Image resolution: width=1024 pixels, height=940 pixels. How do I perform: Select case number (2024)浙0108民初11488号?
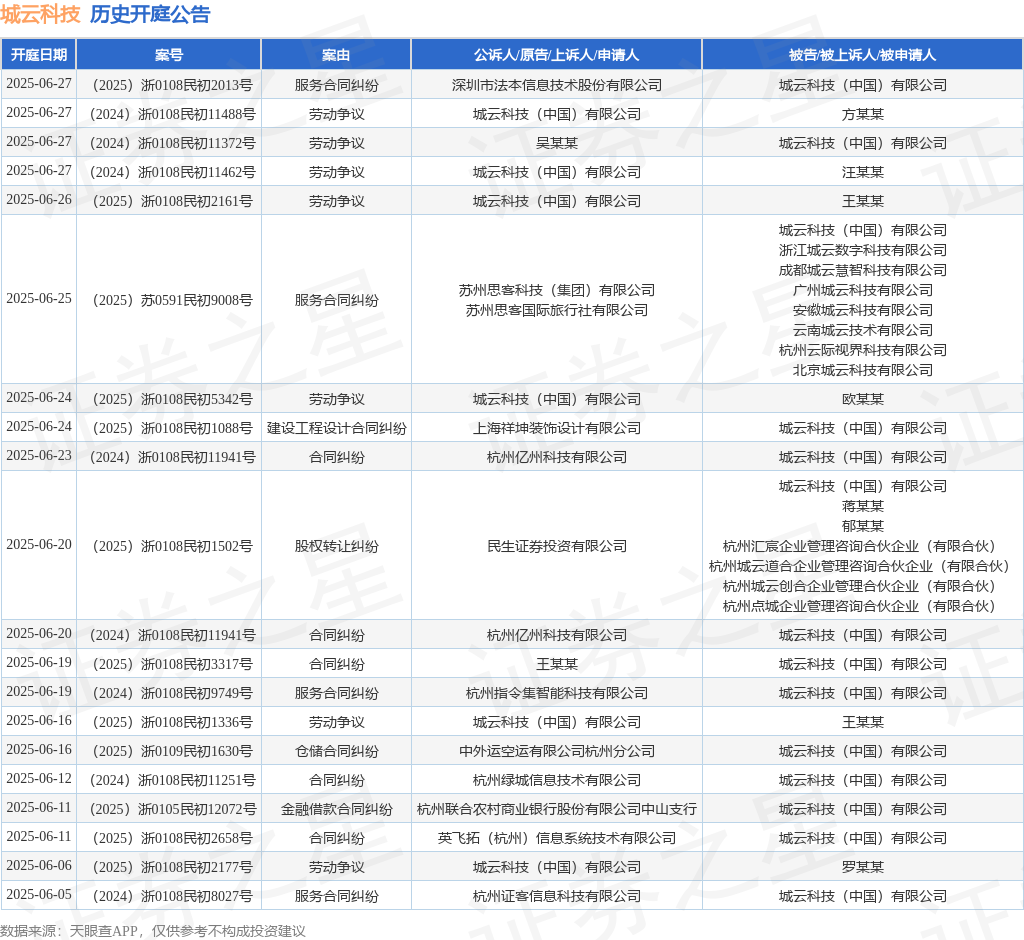[168, 114]
